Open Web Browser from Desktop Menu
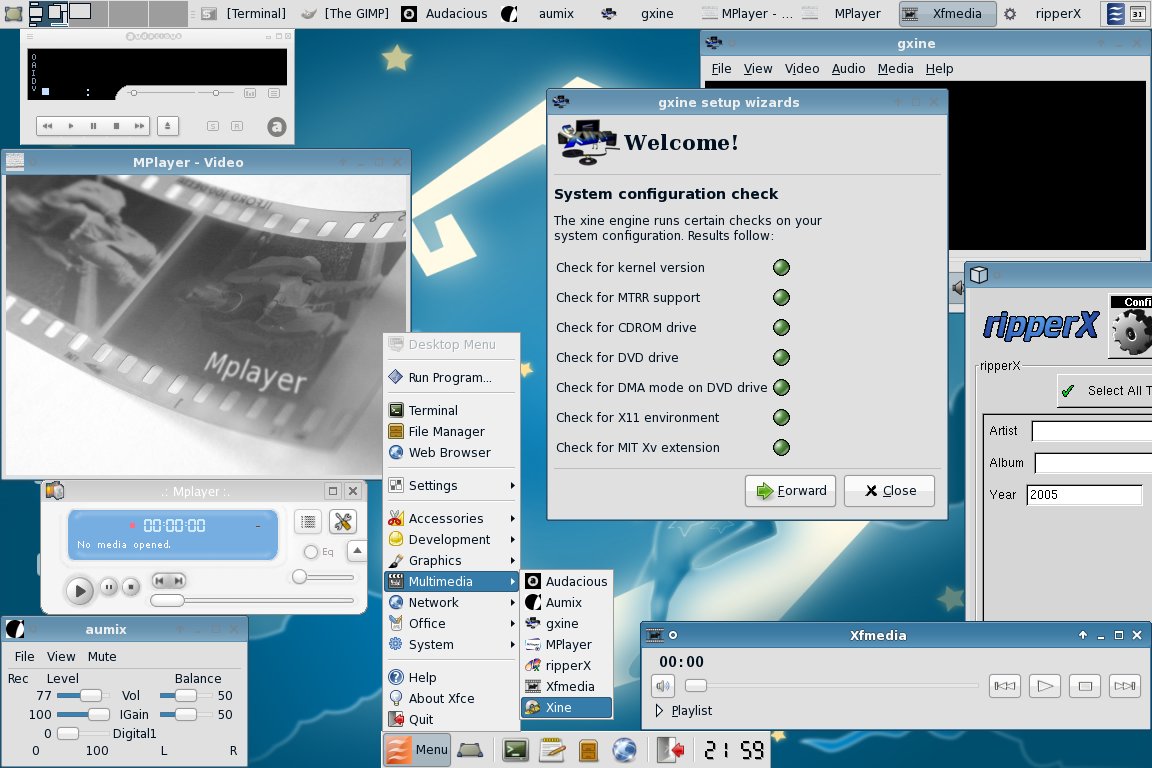The width and height of the screenshot is (1152, 768). point(451,453)
